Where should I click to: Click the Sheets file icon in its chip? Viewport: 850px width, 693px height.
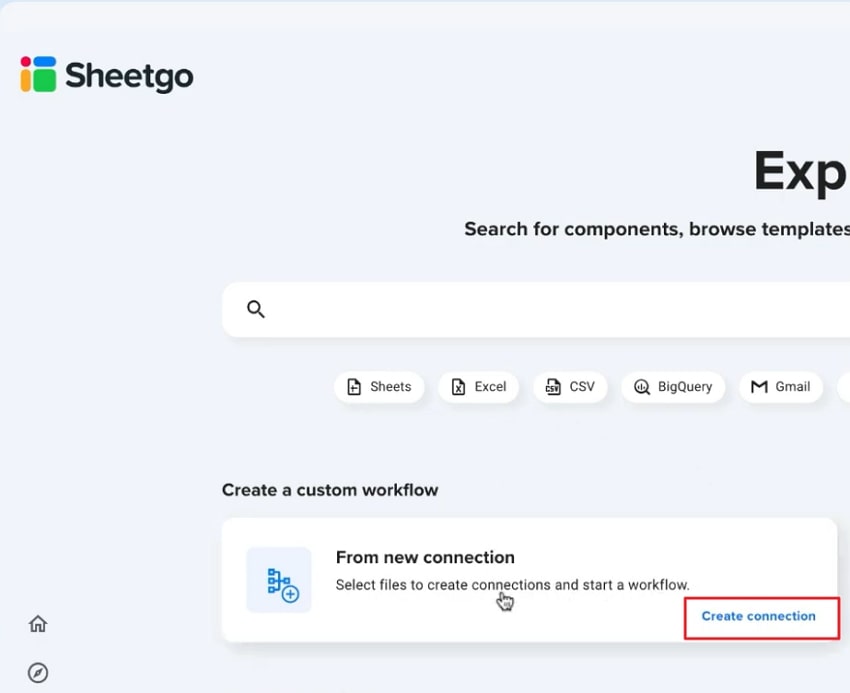click(354, 386)
